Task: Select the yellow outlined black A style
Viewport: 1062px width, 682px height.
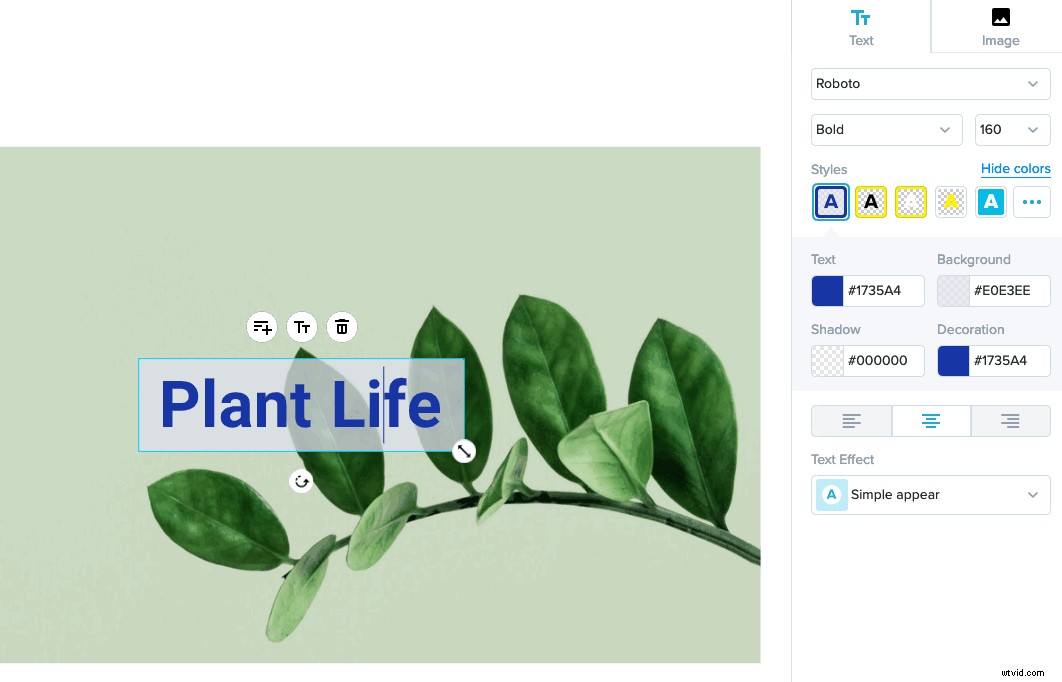Action: coord(871,202)
